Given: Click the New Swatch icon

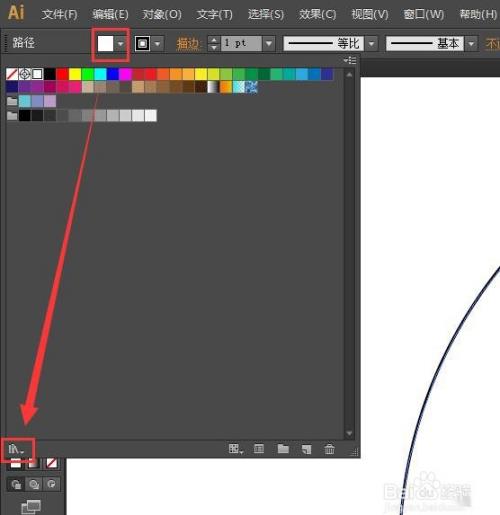Looking at the screenshot, I should 306,449.
